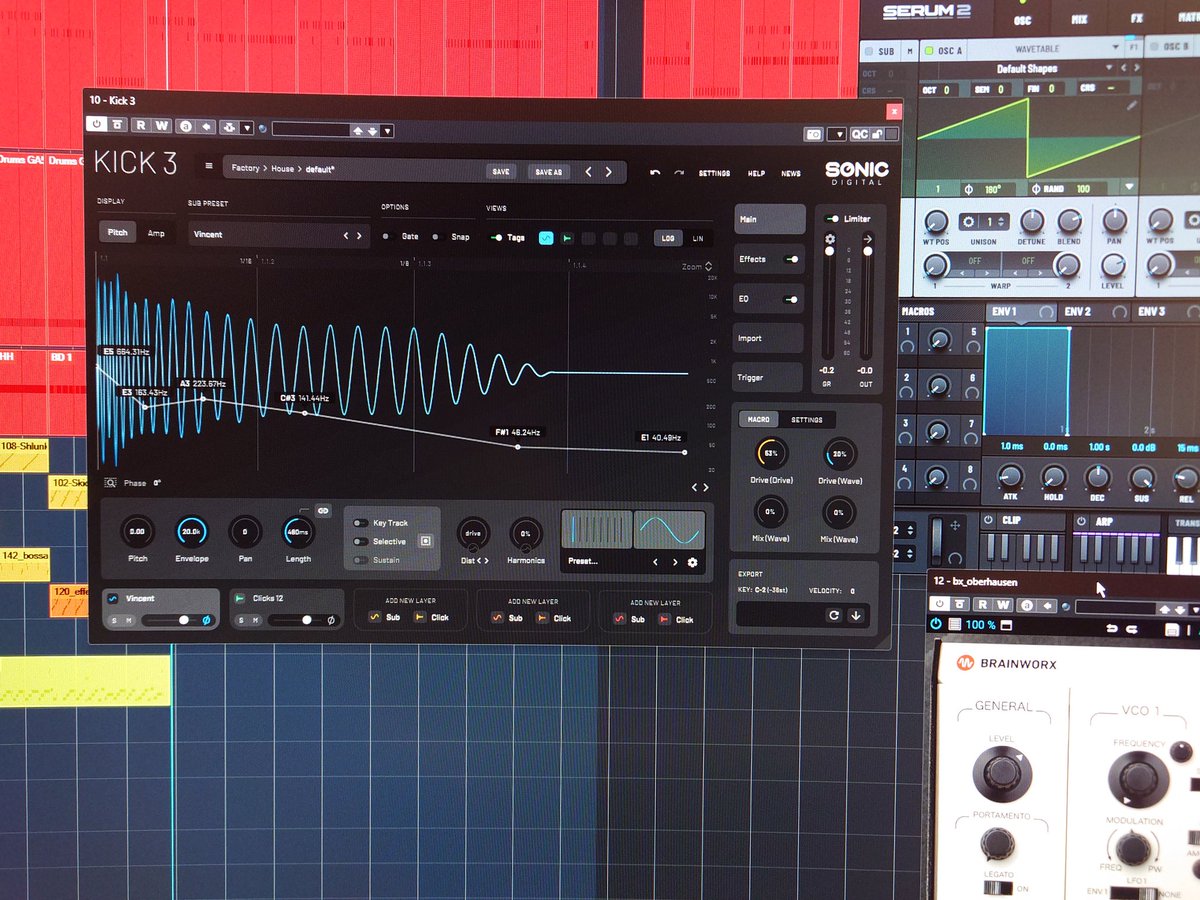The height and width of the screenshot is (900, 1200).
Task: Click the magnifier icon next to Phase
Action: pyautogui.click(x=110, y=483)
